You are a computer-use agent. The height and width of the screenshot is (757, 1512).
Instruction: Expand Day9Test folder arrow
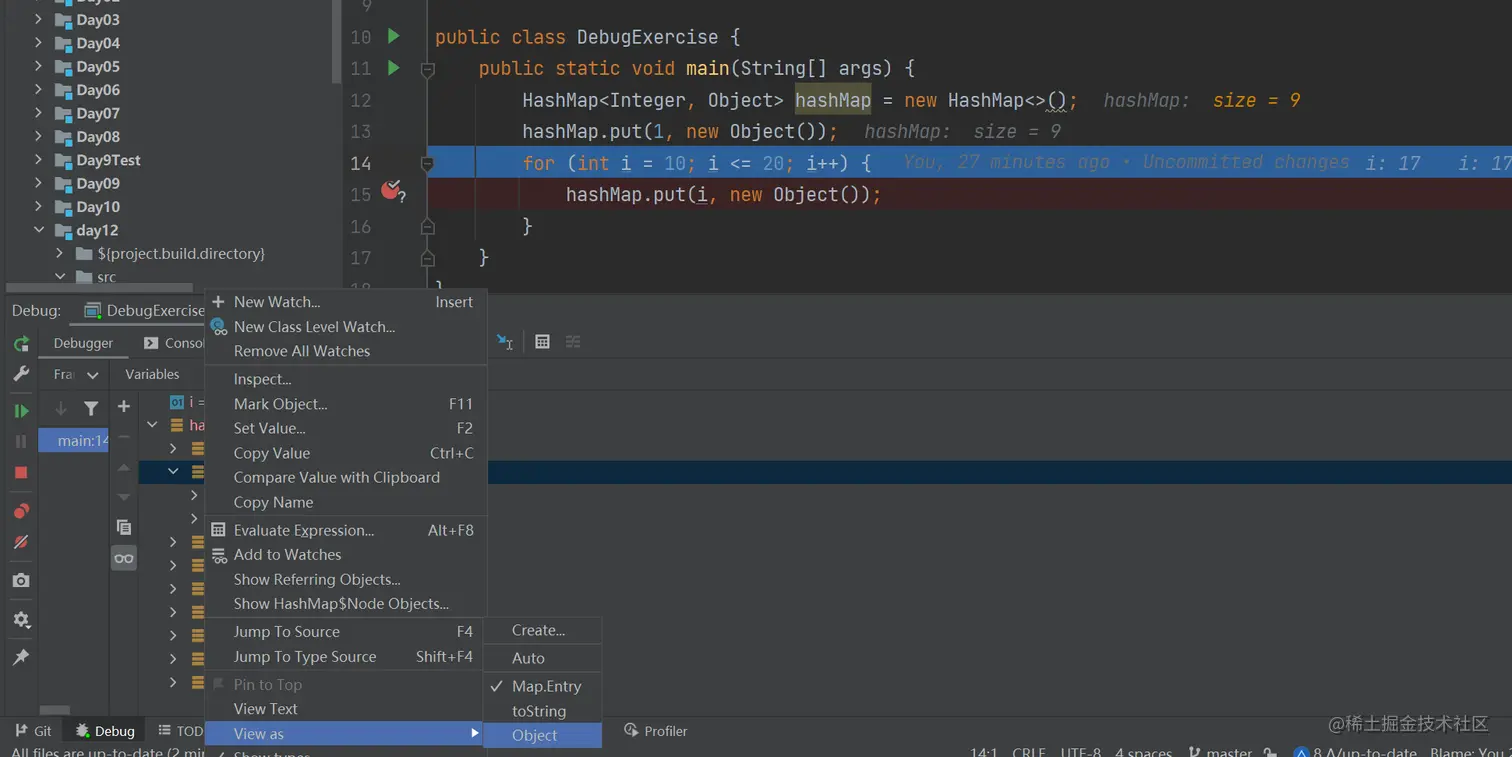38,160
